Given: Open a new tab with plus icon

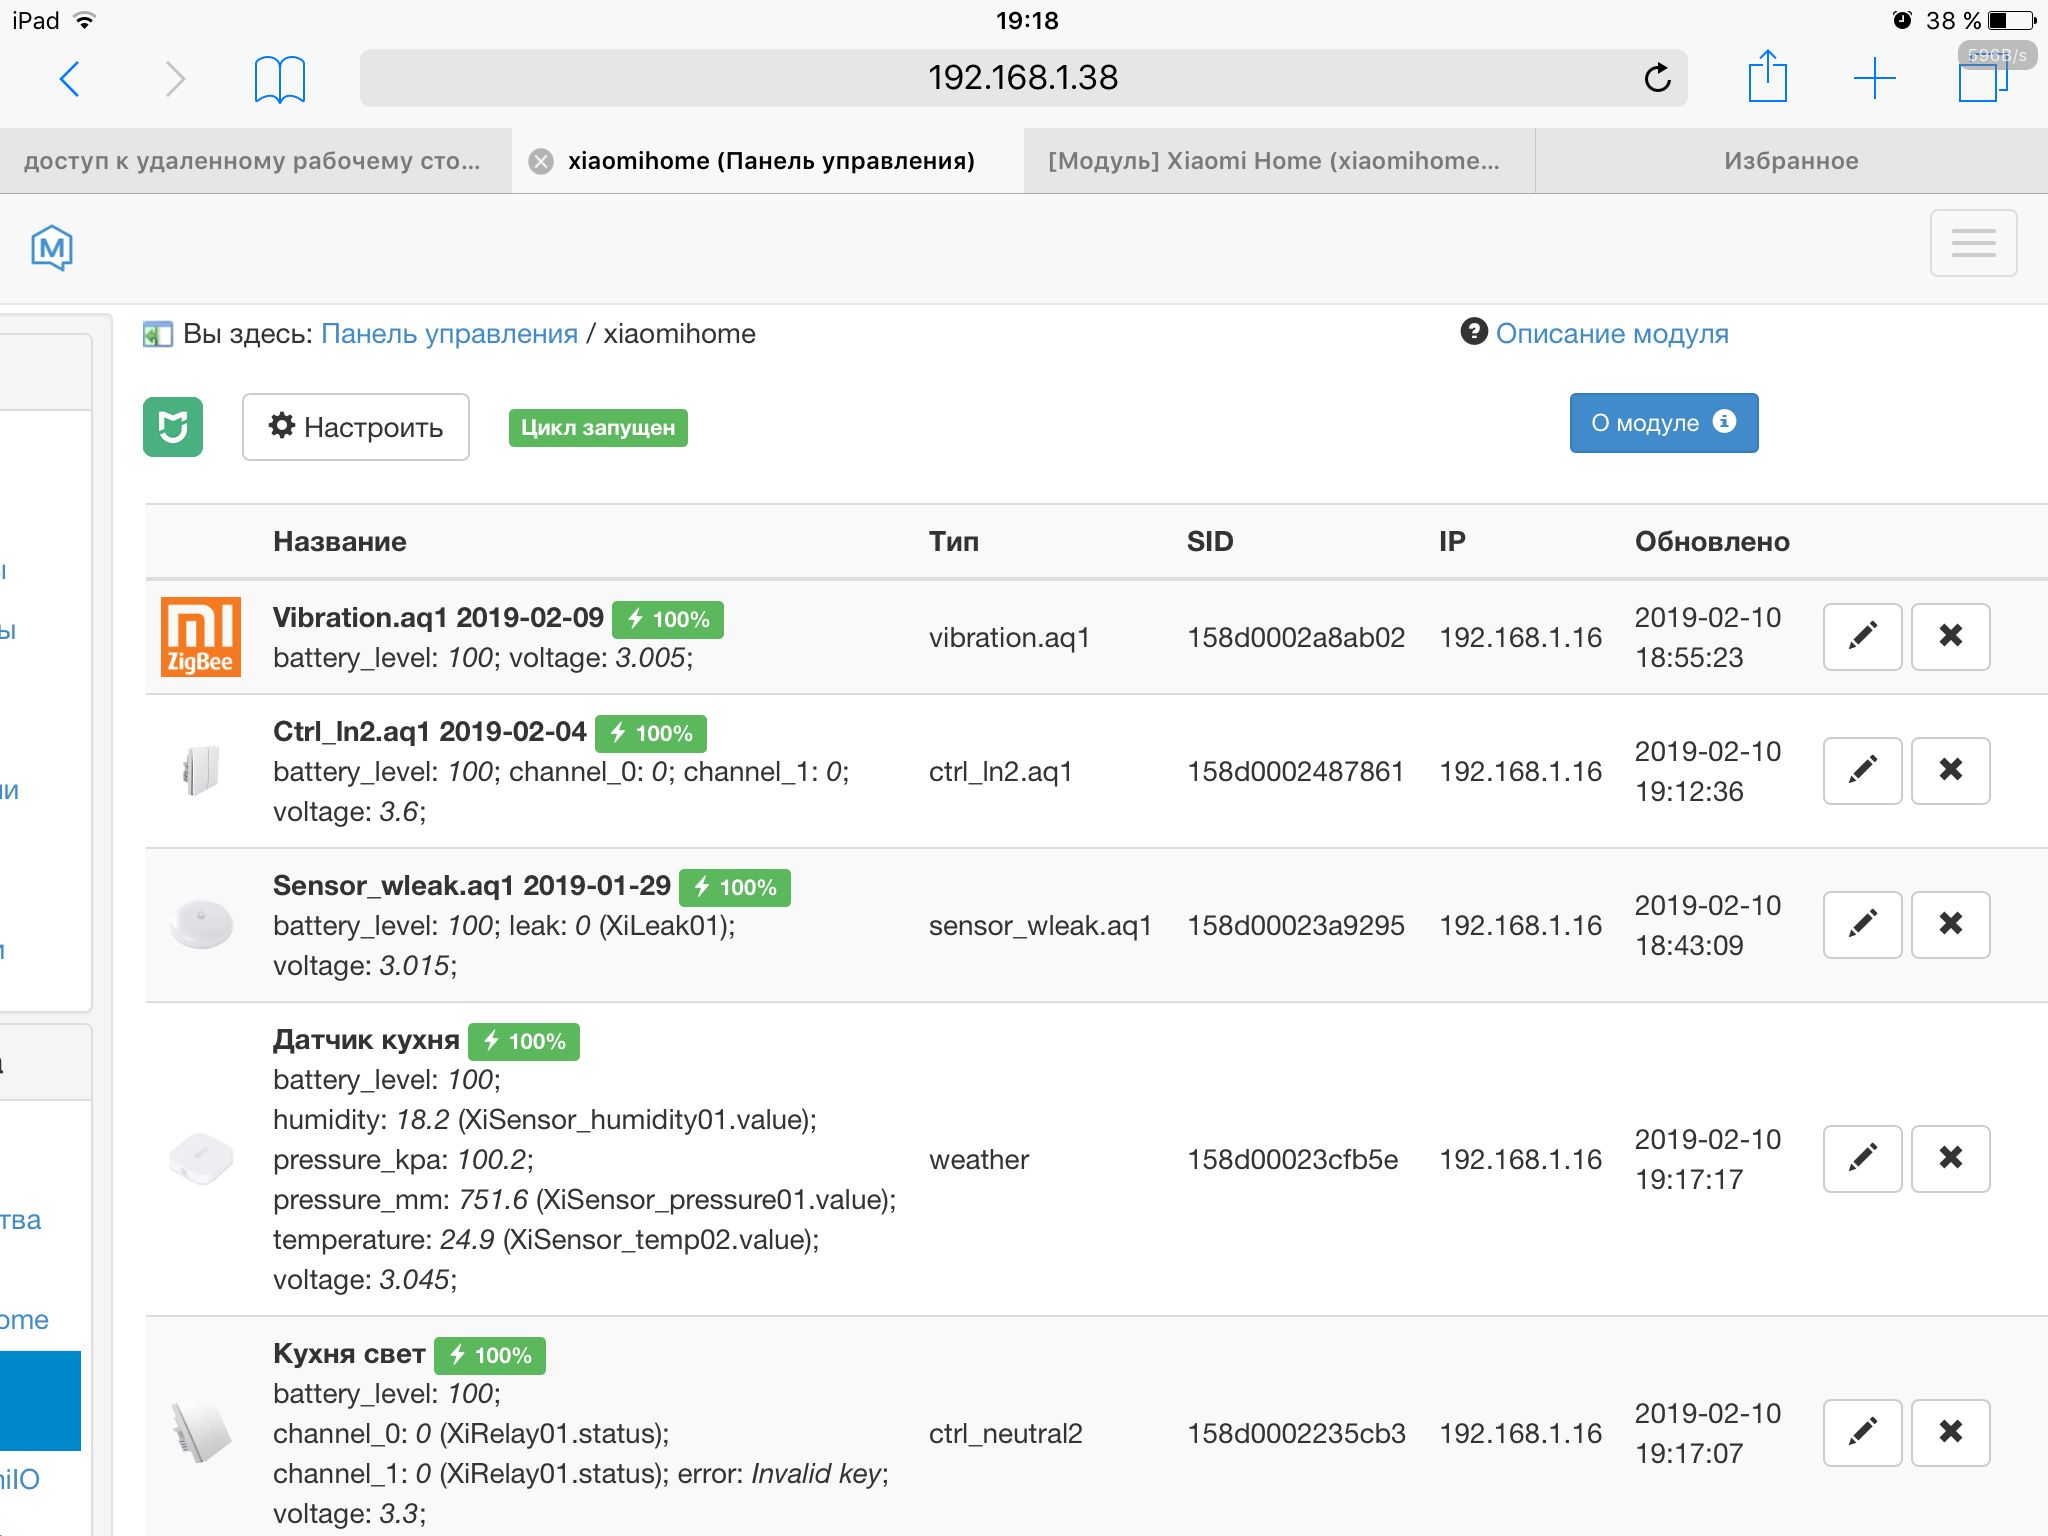Looking at the screenshot, I should click(1874, 78).
